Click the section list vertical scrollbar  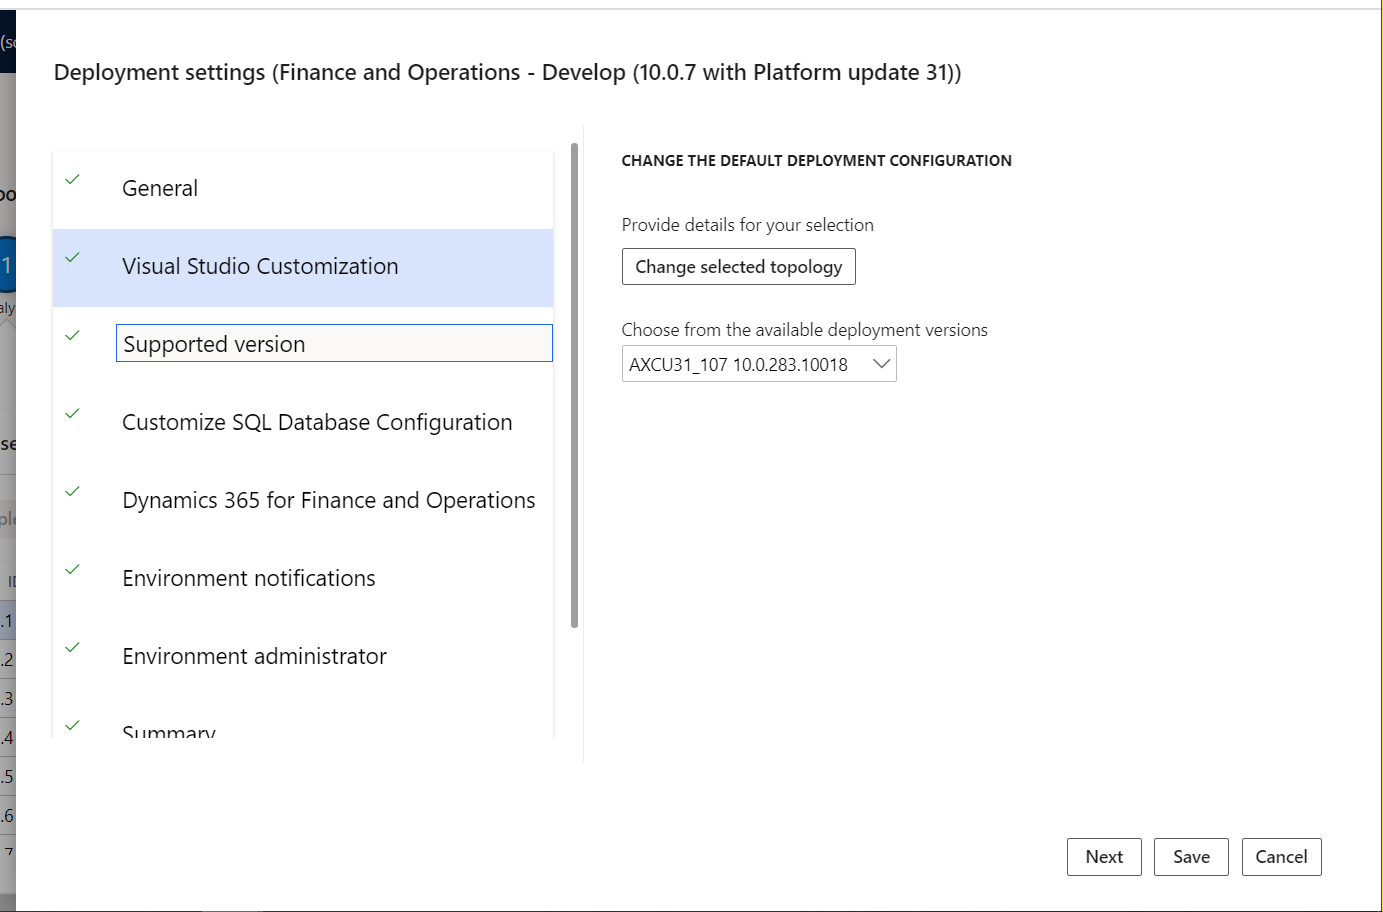click(574, 386)
